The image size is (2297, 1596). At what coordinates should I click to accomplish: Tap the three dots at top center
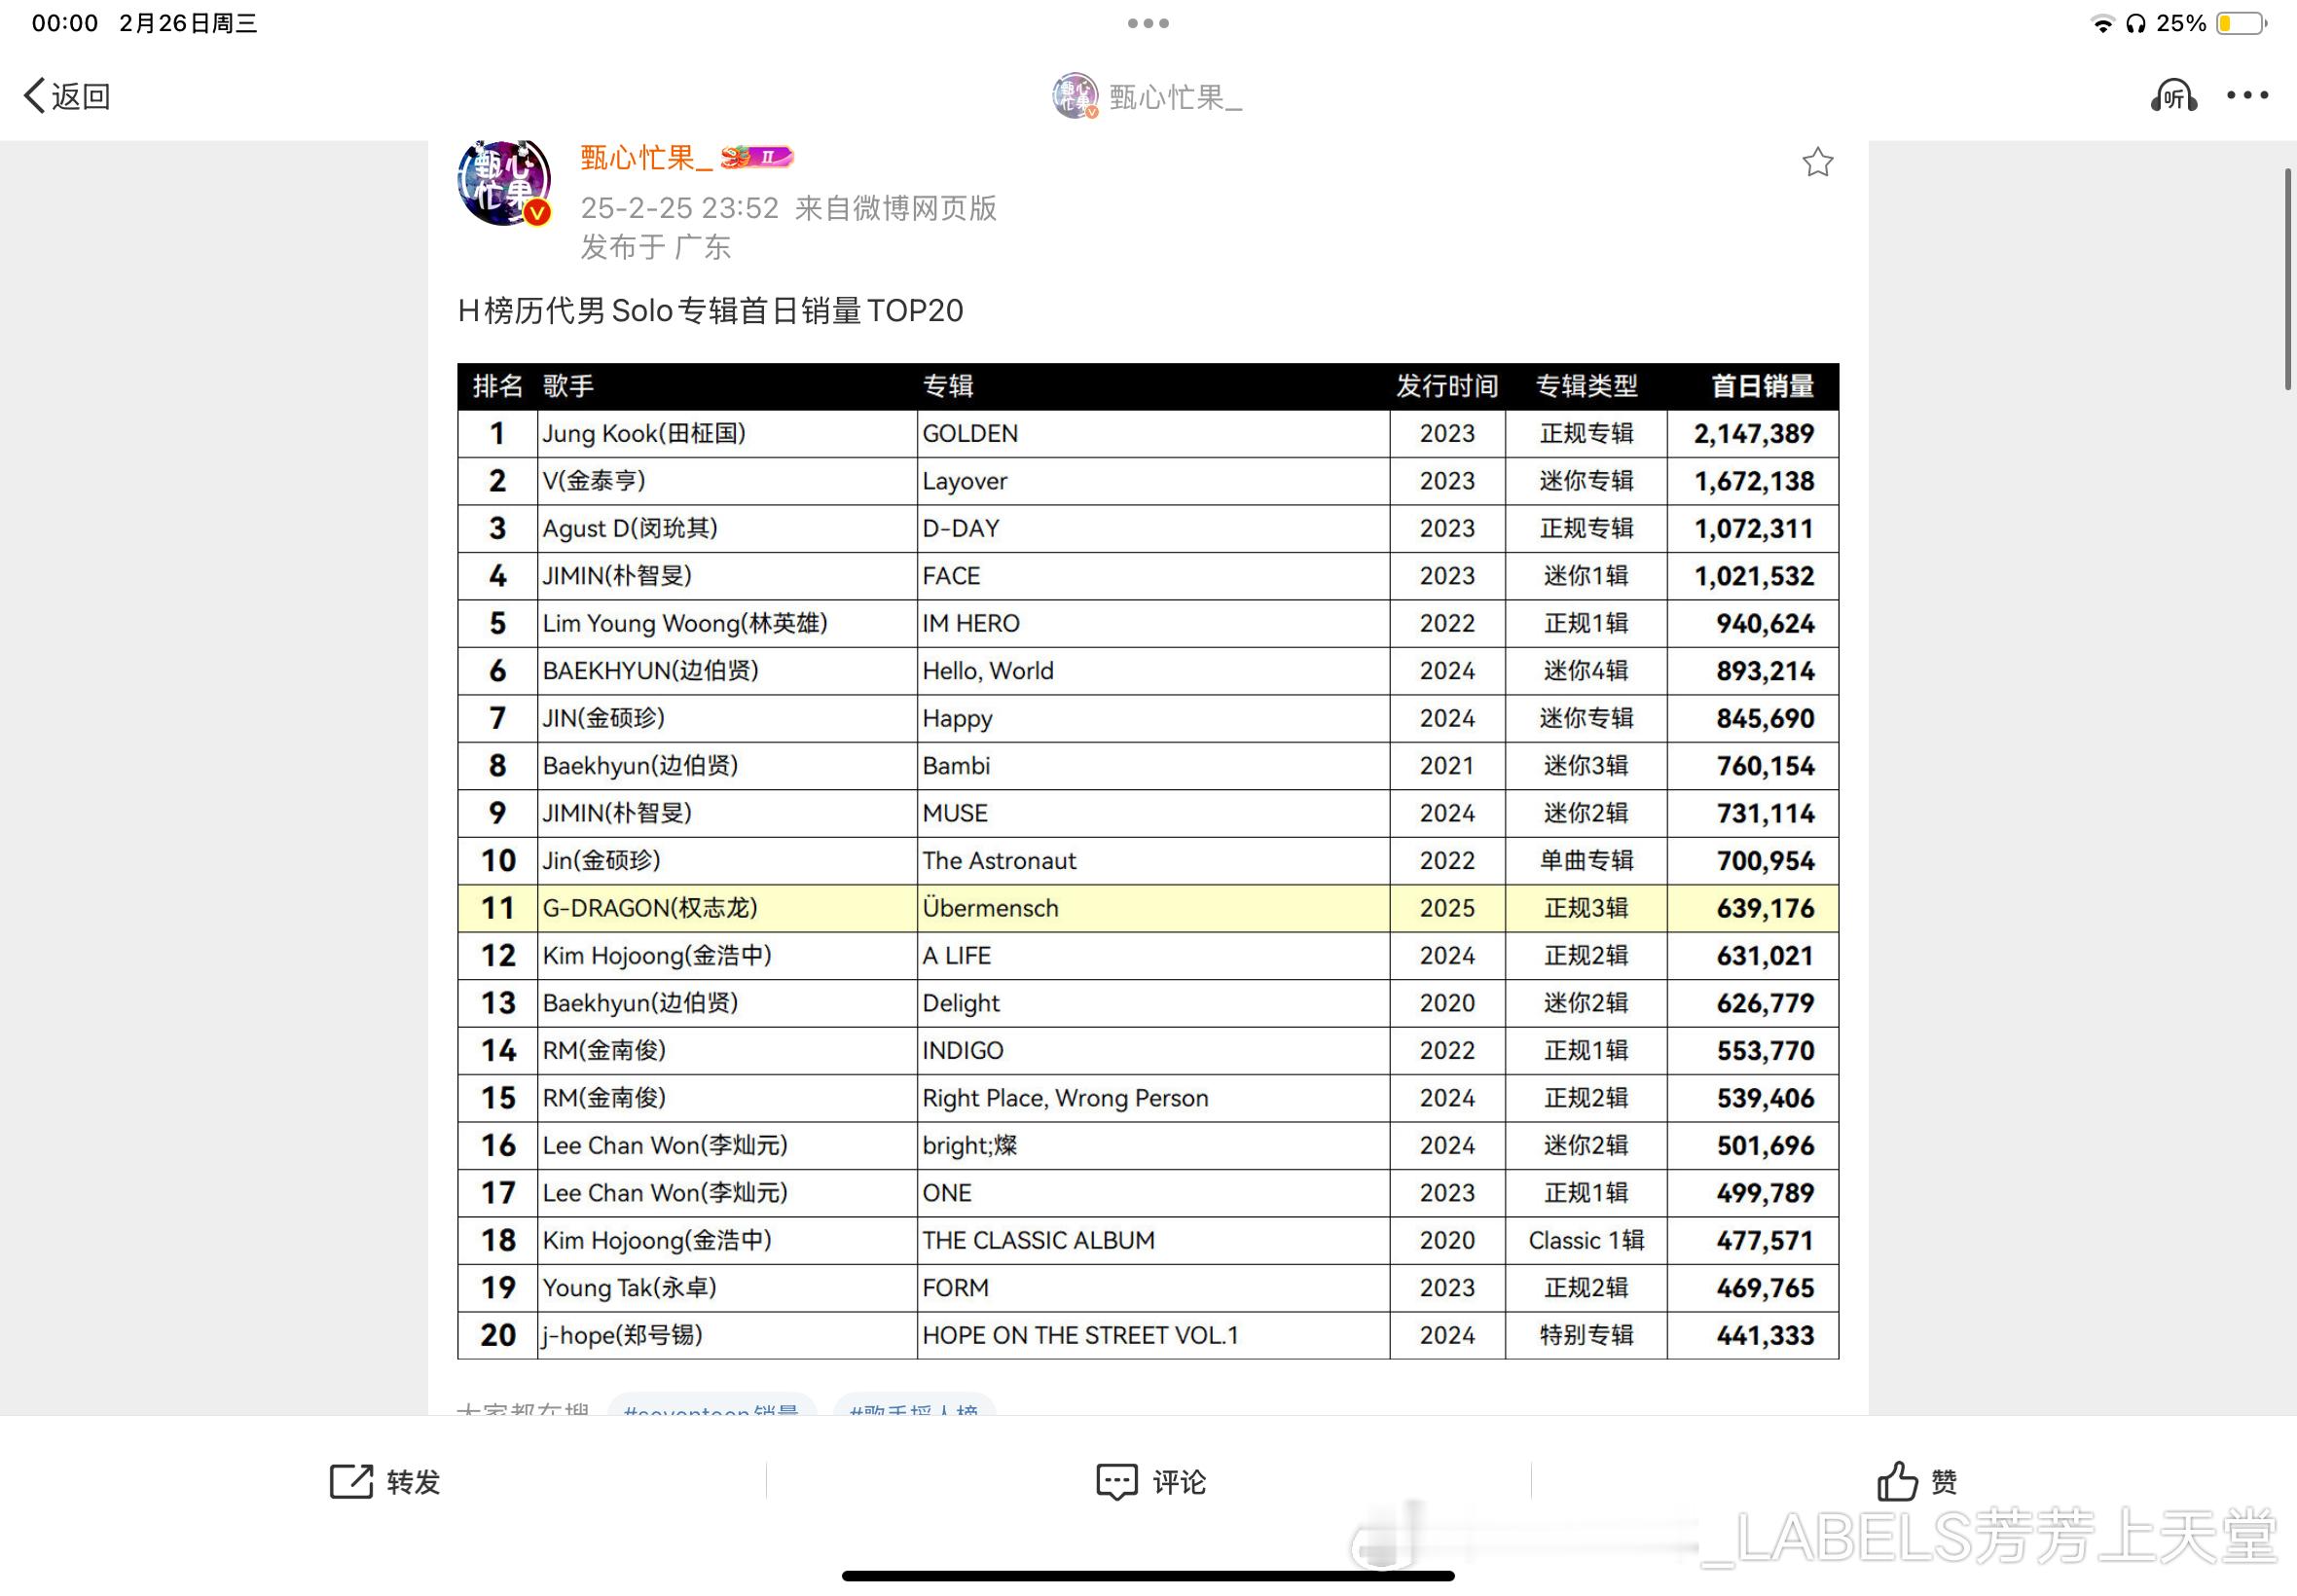[1148, 23]
